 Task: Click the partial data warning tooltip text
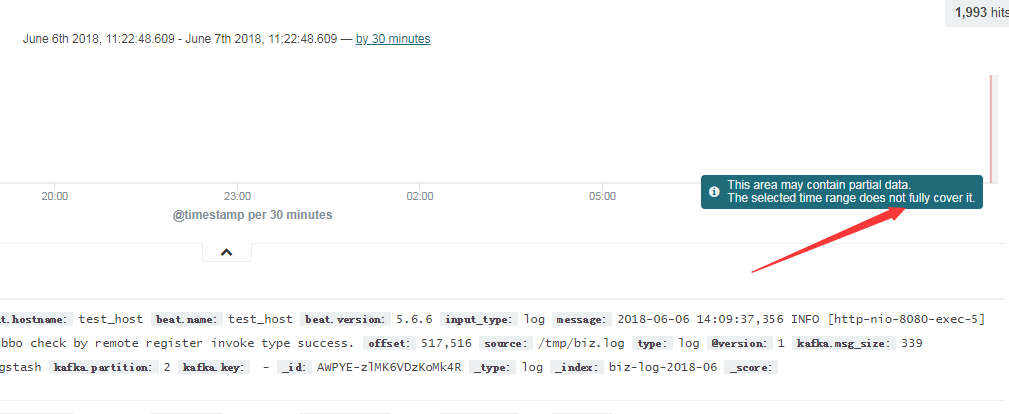(850, 192)
